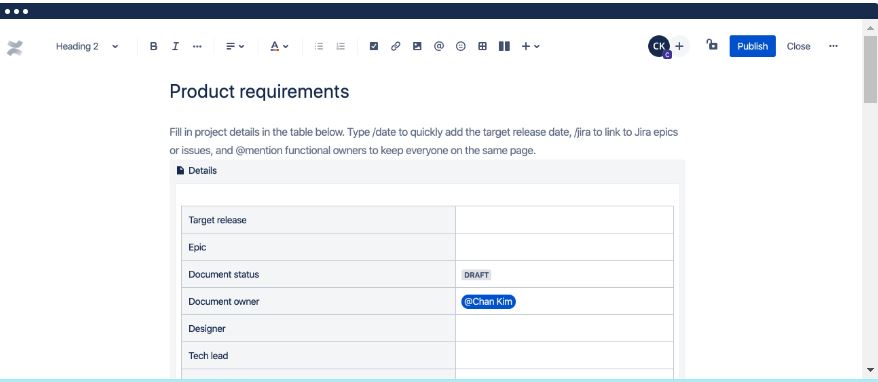
Task: Open more formatting options beside italic
Action: pyautogui.click(x=197, y=46)
